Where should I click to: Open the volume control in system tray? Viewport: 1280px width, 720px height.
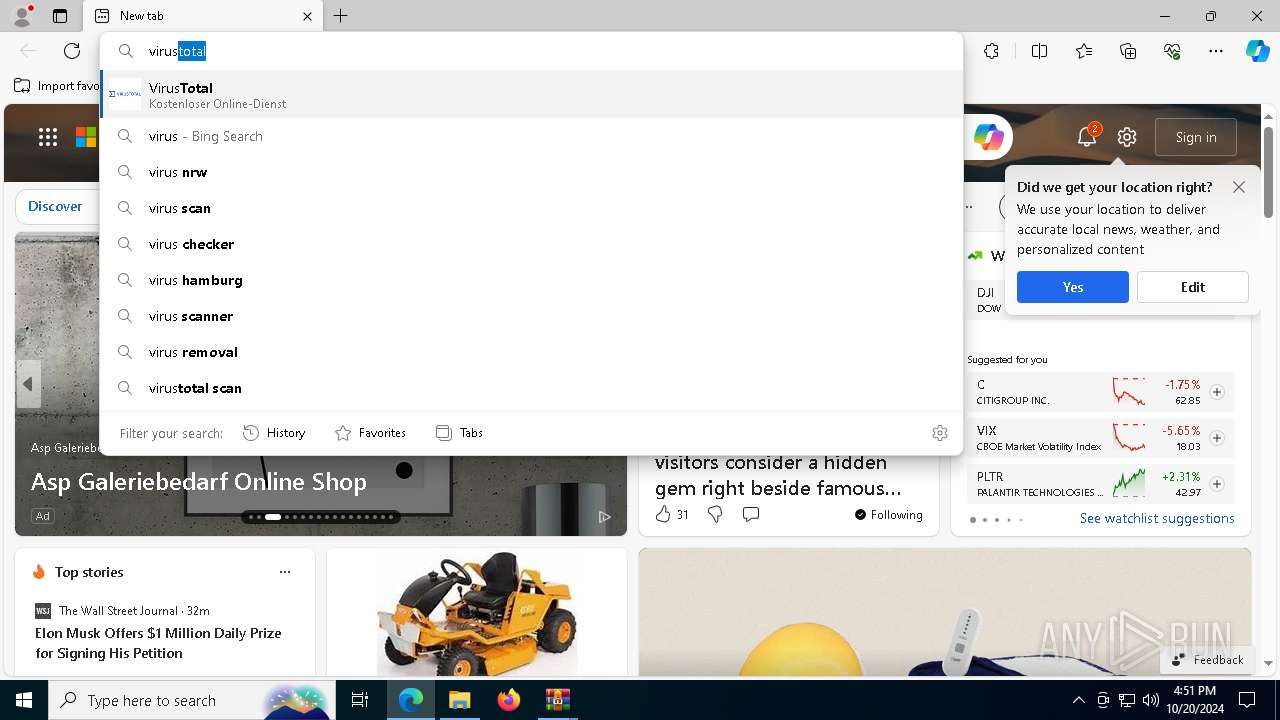point(1151,700)
